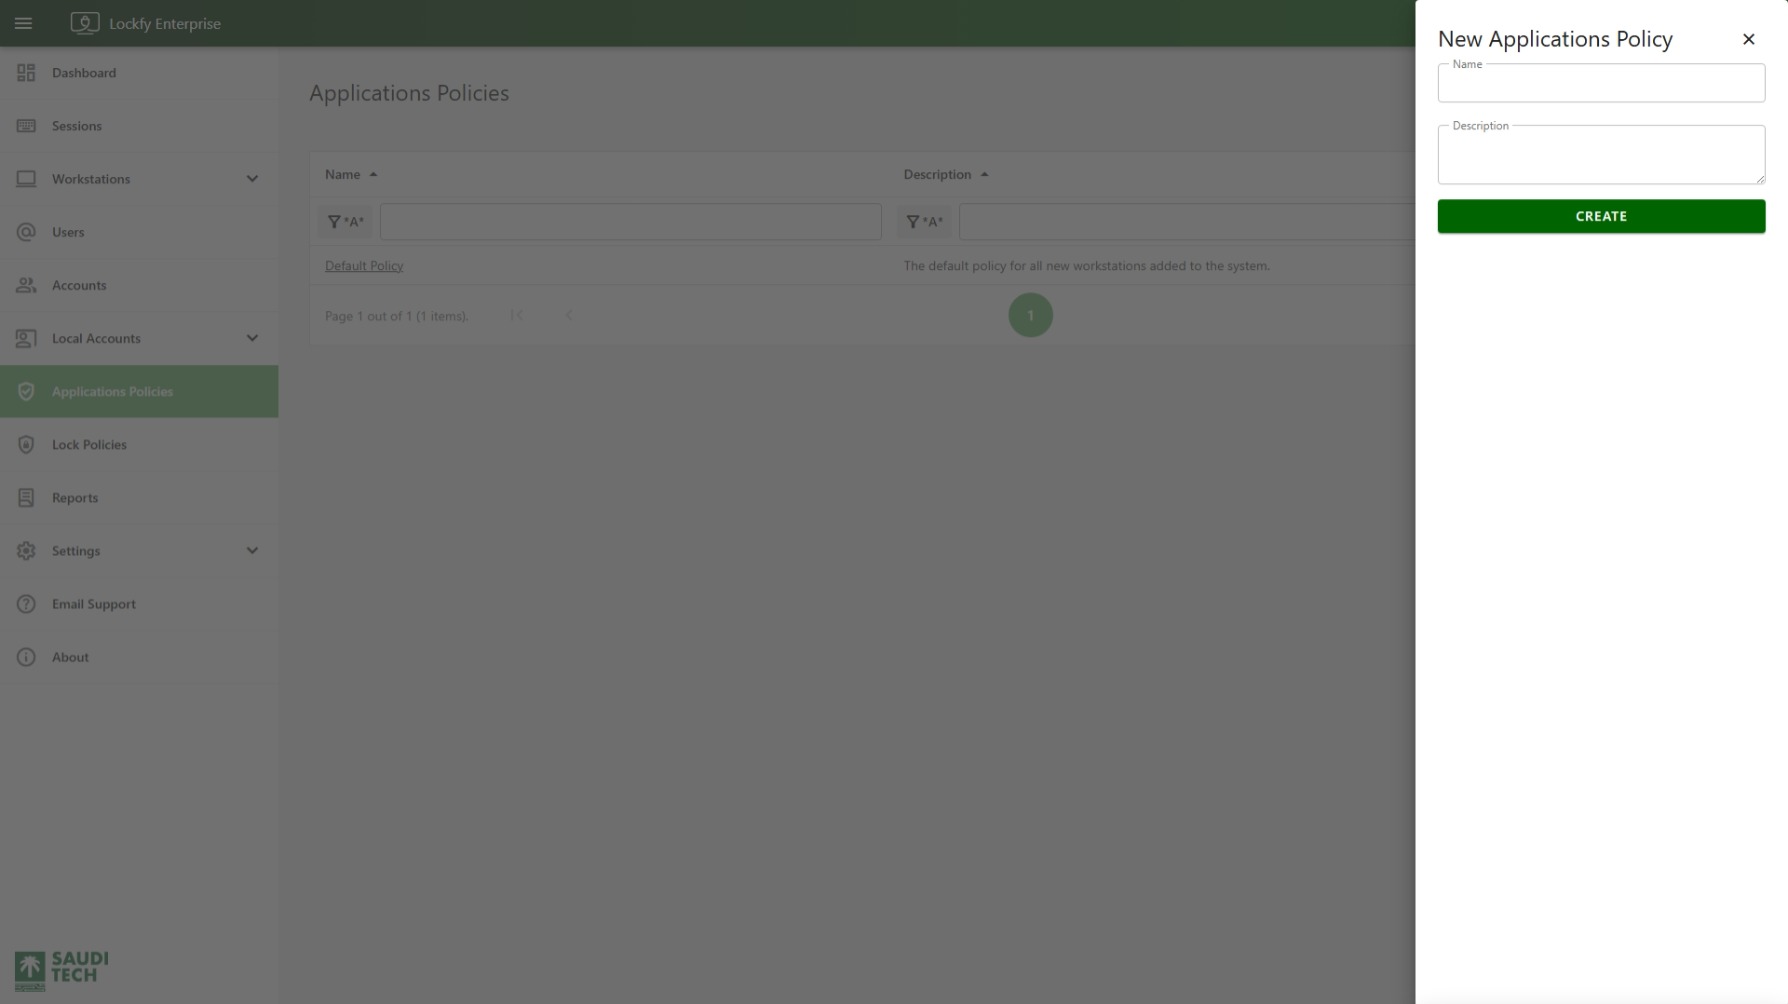Click the Description column filter text box
Screen dimensions: 1788x1004
pyautogui.click(x=1187, y=222)
